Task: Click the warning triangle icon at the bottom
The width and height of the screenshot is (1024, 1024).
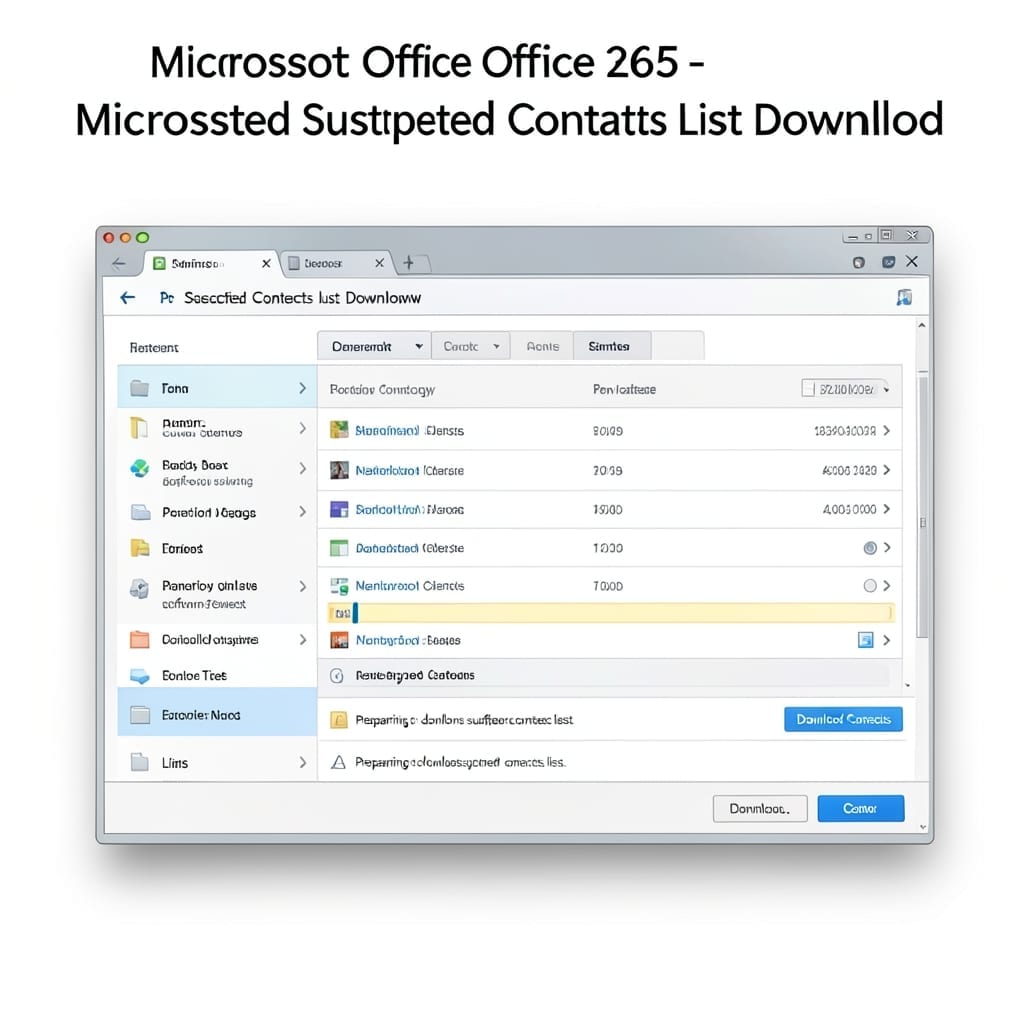Action: coord(338,762)
